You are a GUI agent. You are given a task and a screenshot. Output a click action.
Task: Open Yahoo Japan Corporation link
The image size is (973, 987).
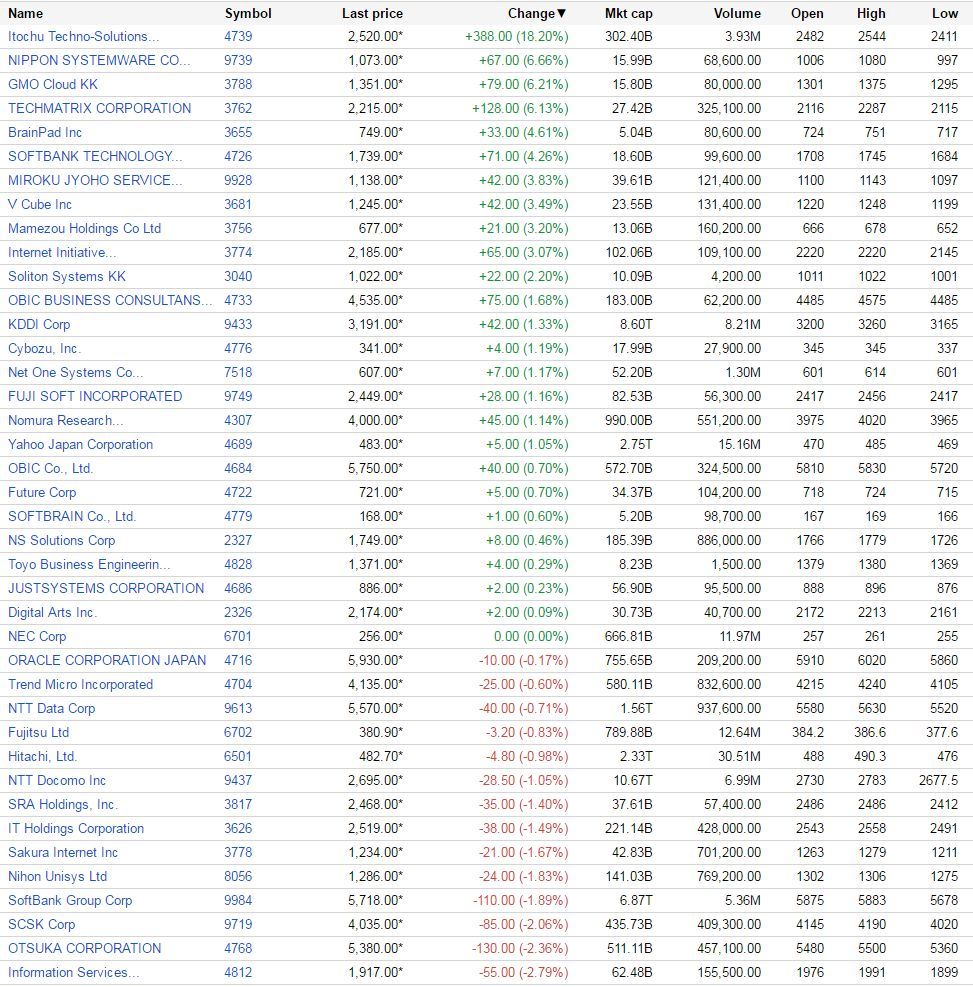(80, 444)
